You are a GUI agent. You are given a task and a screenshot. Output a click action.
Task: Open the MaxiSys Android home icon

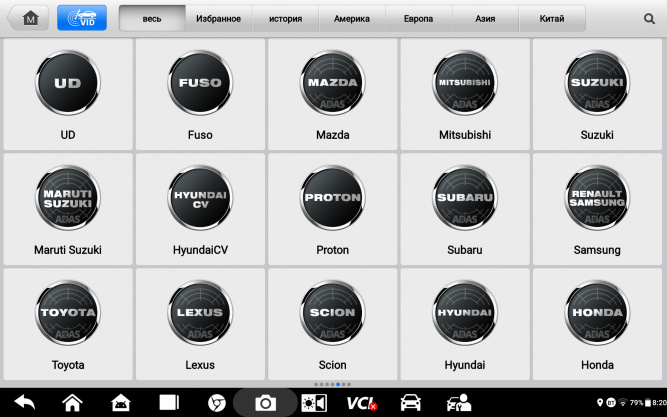pyautogui.click(x=121, y=402)
